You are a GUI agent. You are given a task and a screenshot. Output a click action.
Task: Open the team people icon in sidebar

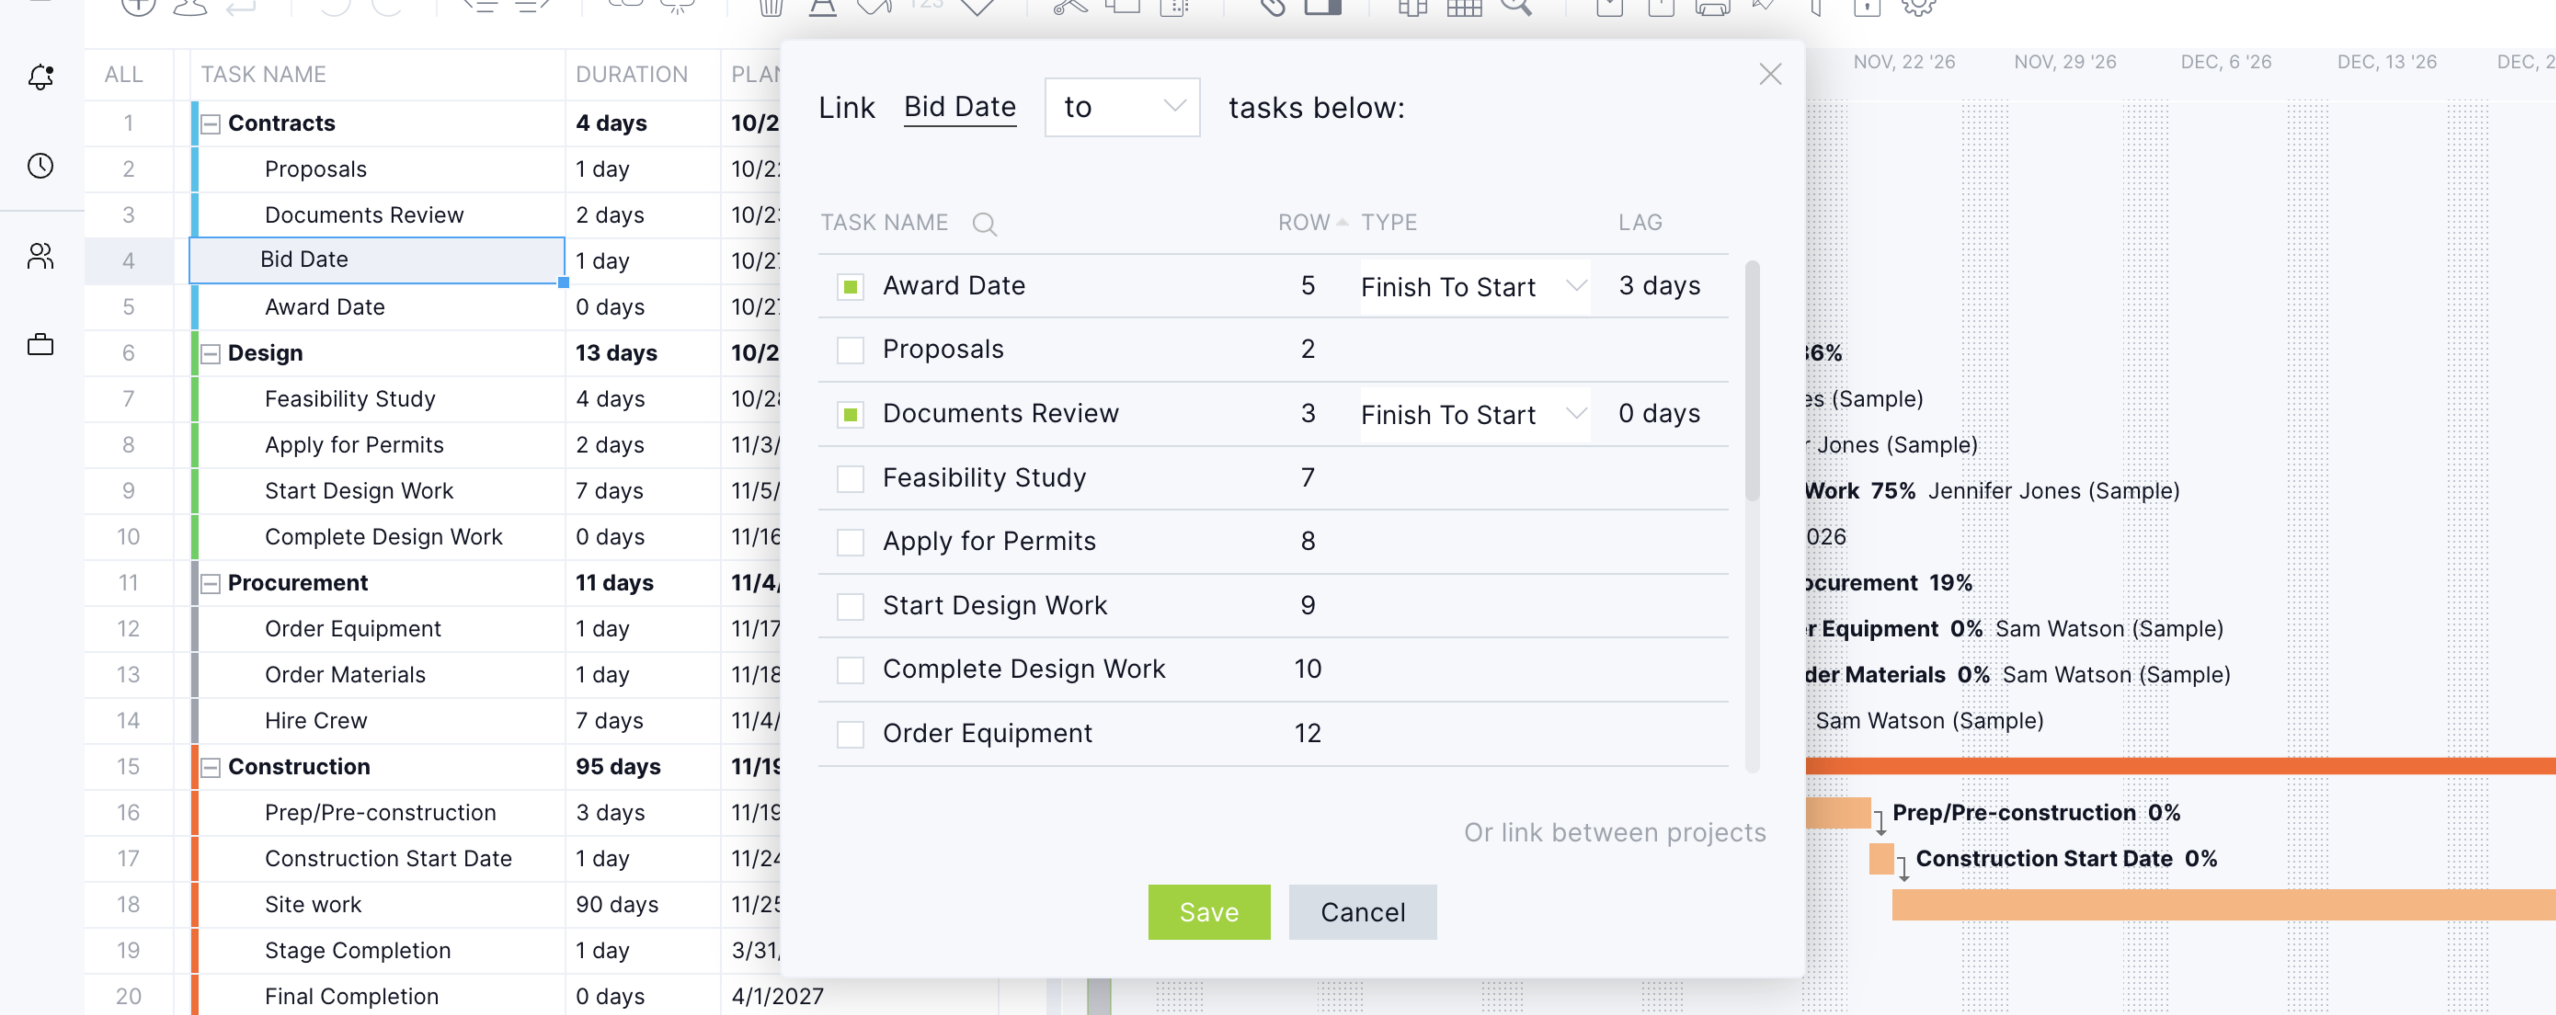[x=41, y=257]
